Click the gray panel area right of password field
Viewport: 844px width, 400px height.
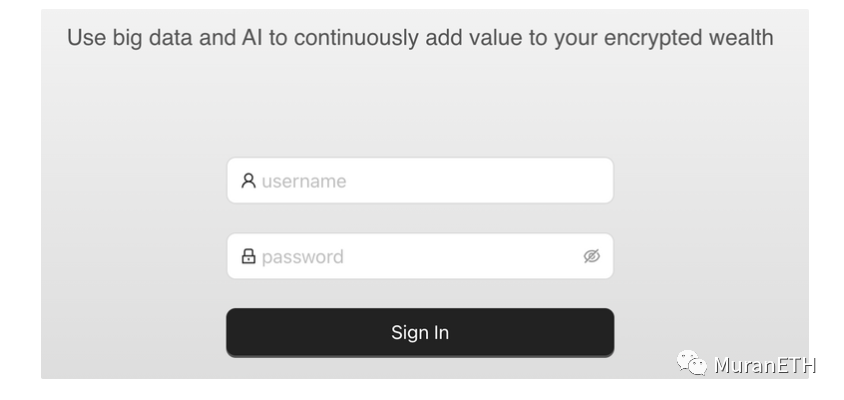pyautogui.click(x=711, y=256)
